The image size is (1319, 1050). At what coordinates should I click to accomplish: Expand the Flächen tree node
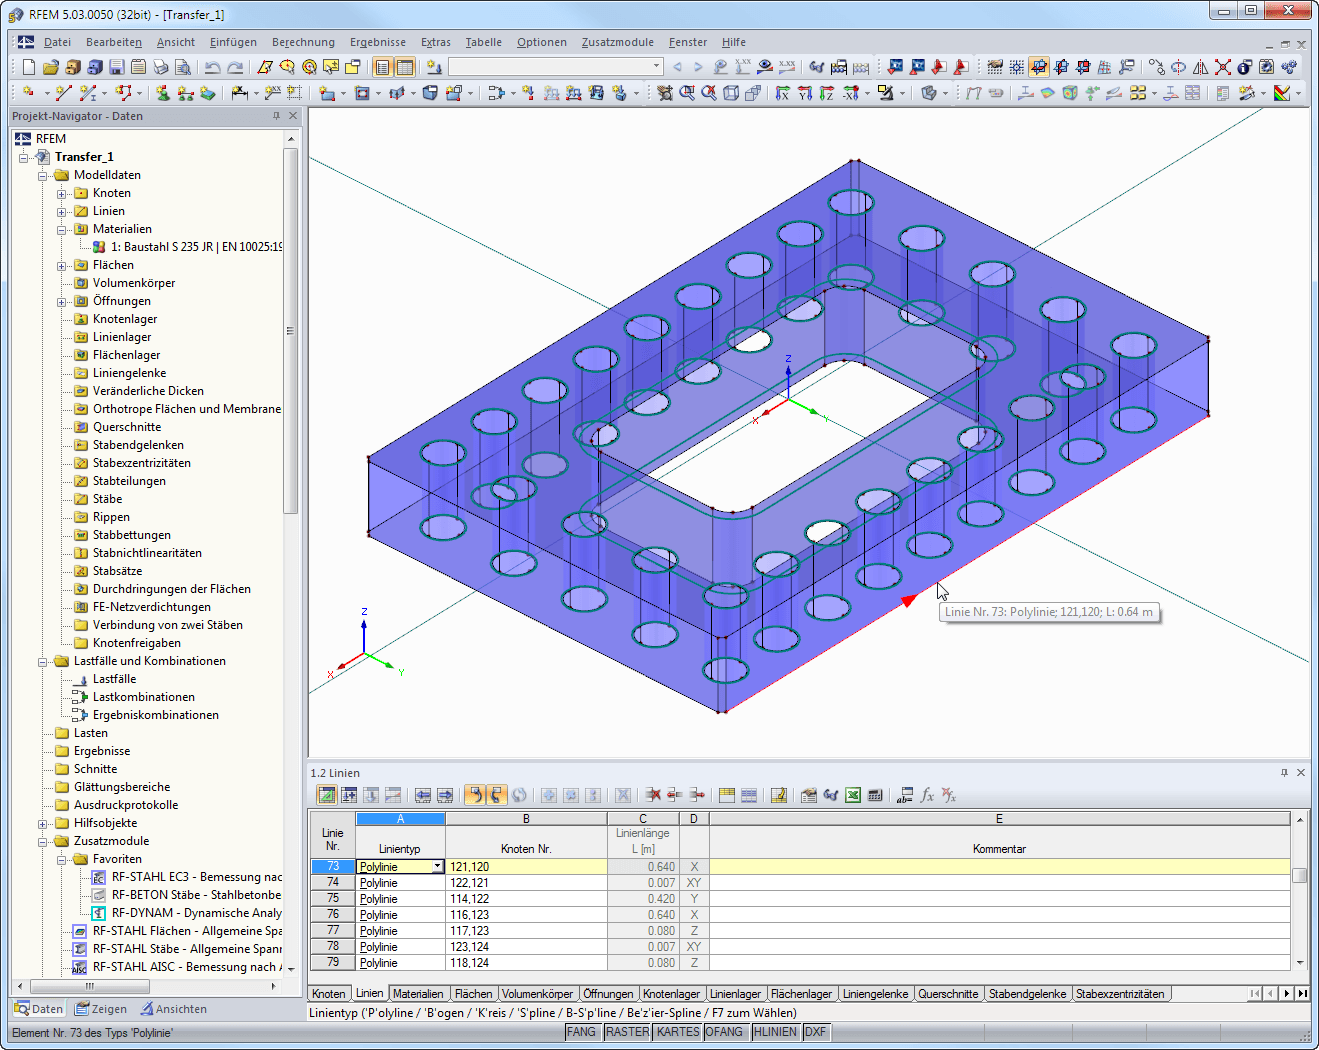[x=62, y=266]
